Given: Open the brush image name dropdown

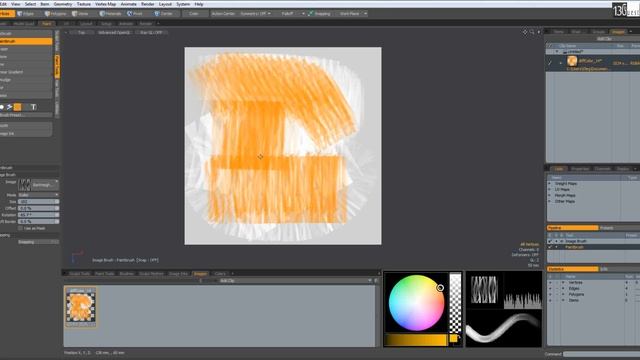Looking at the screenshot, I should 45,184.
